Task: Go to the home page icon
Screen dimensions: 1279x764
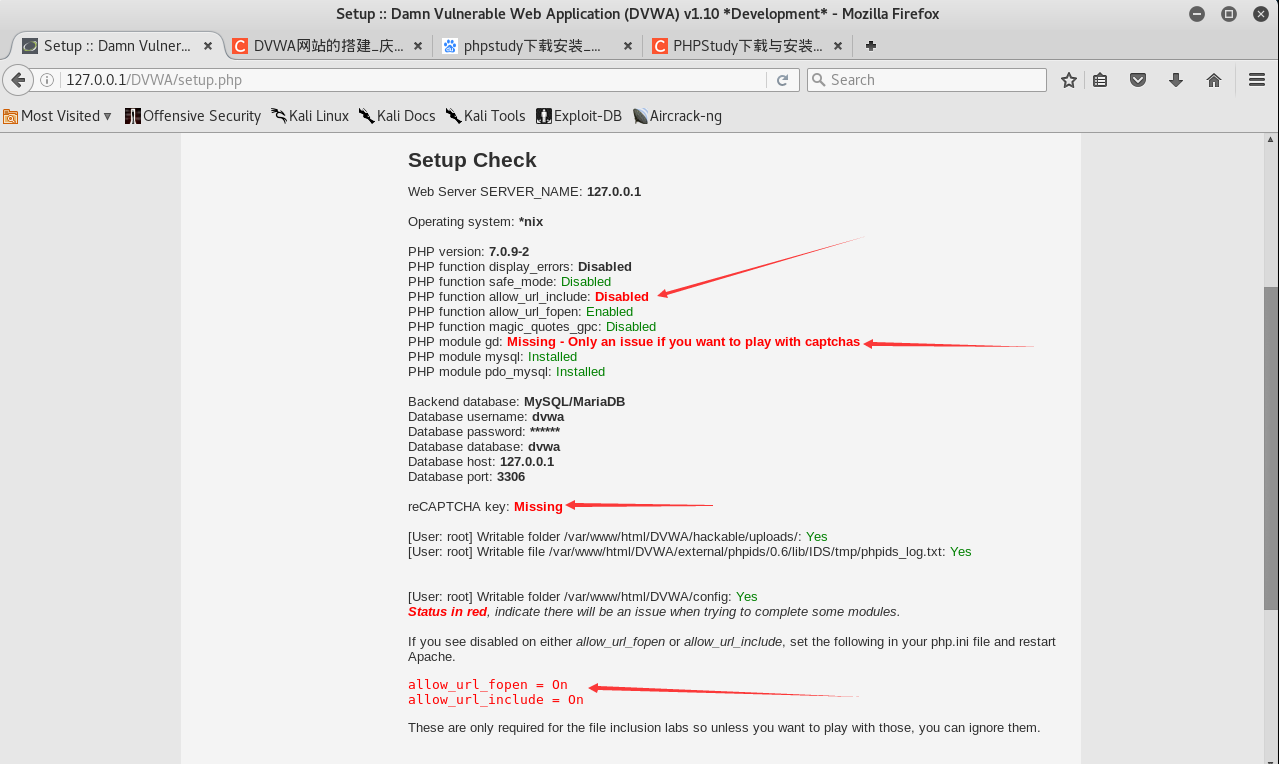Action: pyautogui.click(x=1213, y=79)
